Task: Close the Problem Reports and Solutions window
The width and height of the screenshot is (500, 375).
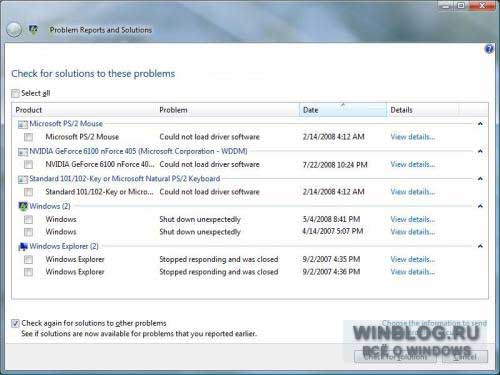Action: [482, 6]
